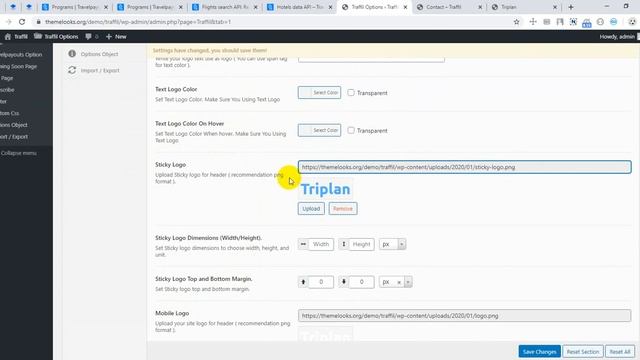Image resolution: width=640 pixels, height=360 pixels.
Task: Open the browser profile avatar
Action: pos(632,22)
